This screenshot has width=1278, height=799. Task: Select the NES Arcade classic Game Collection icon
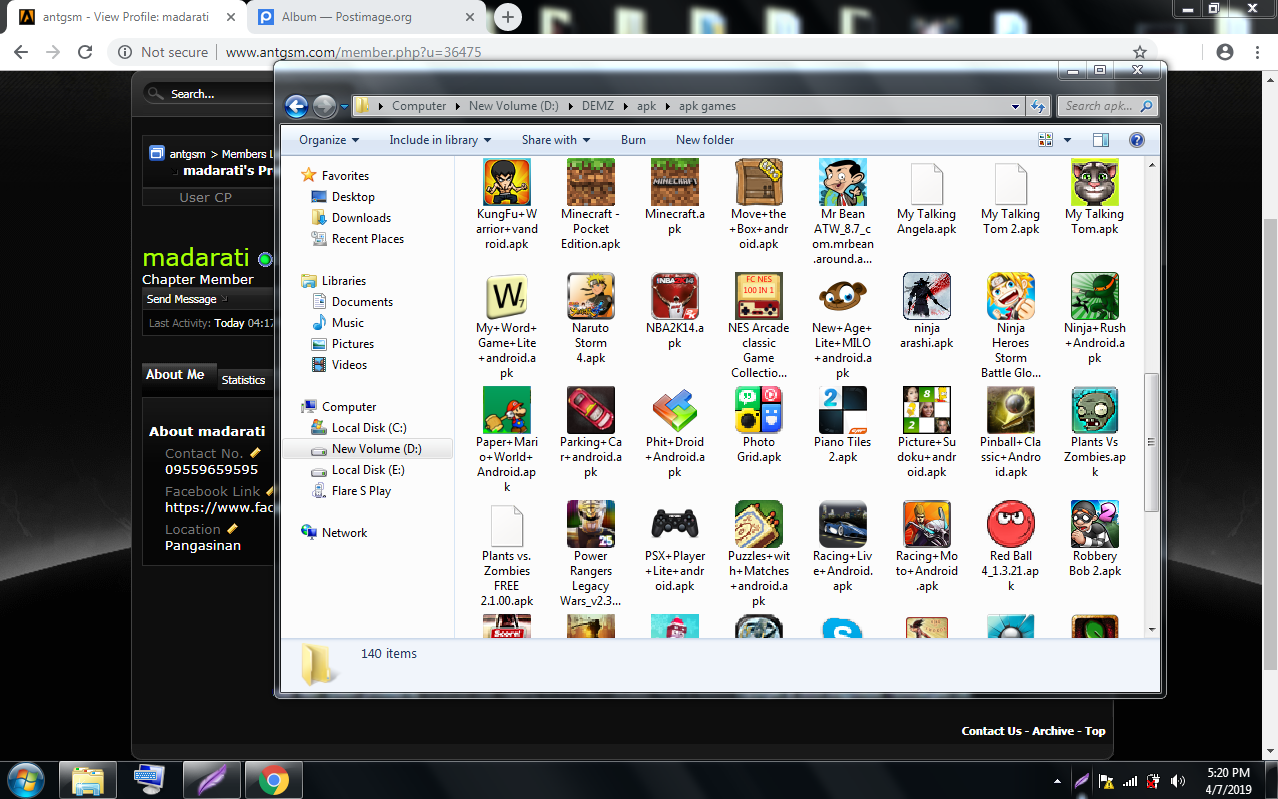[x=759, y=296]
